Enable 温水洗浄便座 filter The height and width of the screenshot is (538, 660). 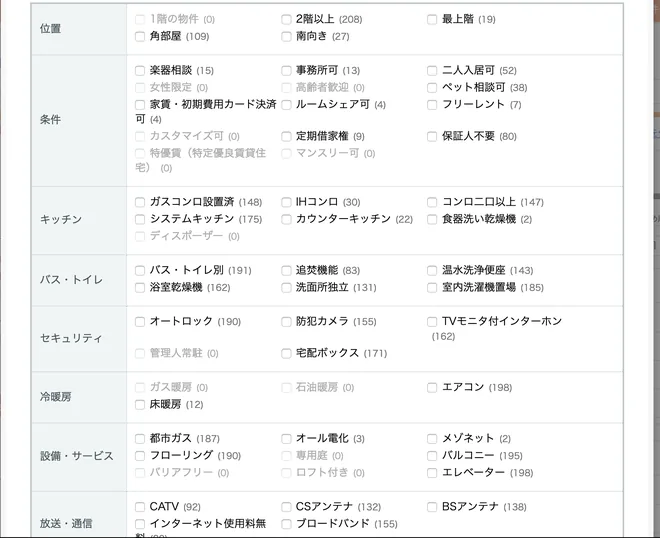tap(432, 270)
